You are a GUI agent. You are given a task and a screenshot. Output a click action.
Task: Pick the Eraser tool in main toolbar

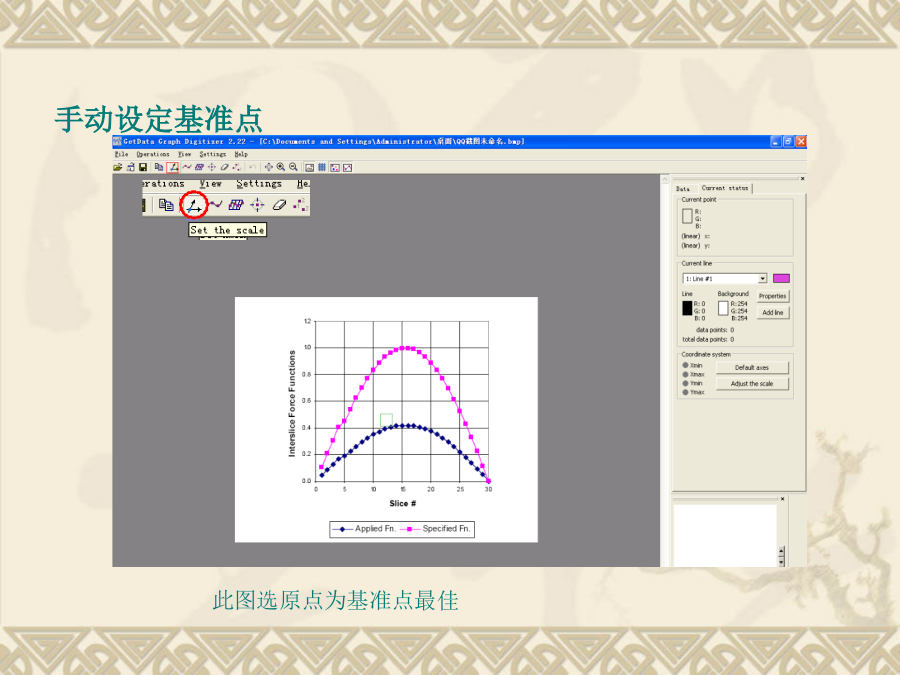(224, 167)
